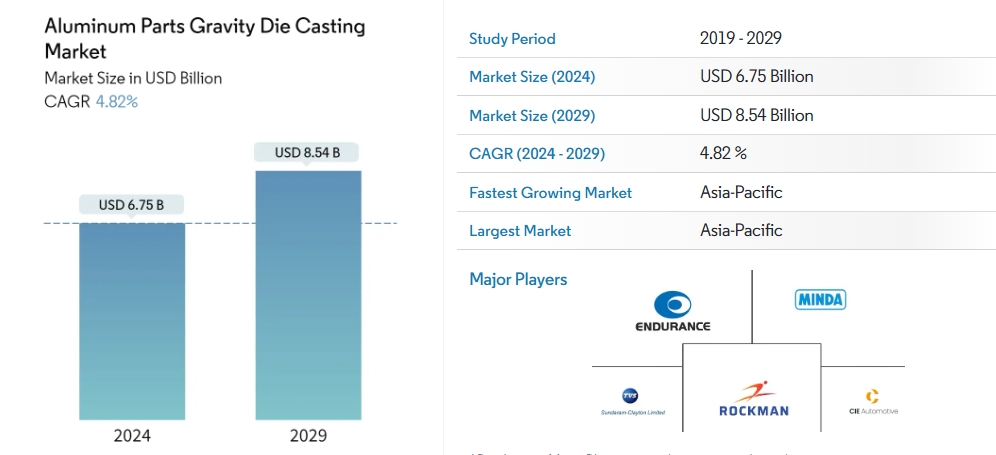Click the USD 6.75 B bar label
996x455 pixels.
tap(131, 205)
